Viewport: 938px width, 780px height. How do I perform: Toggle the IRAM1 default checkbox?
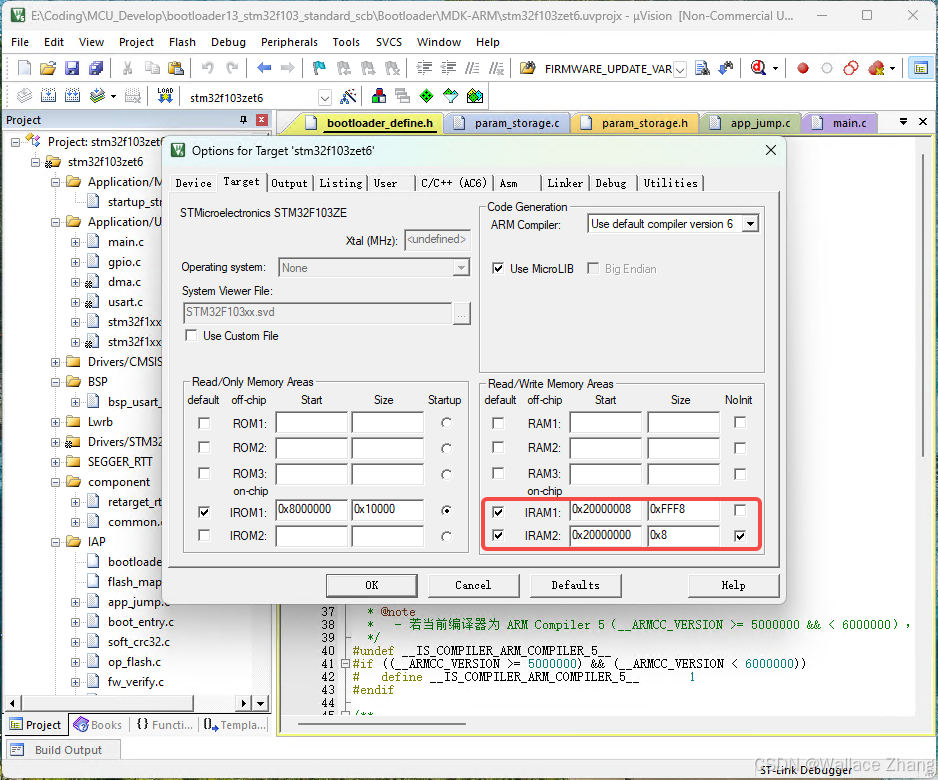[498, 512]
